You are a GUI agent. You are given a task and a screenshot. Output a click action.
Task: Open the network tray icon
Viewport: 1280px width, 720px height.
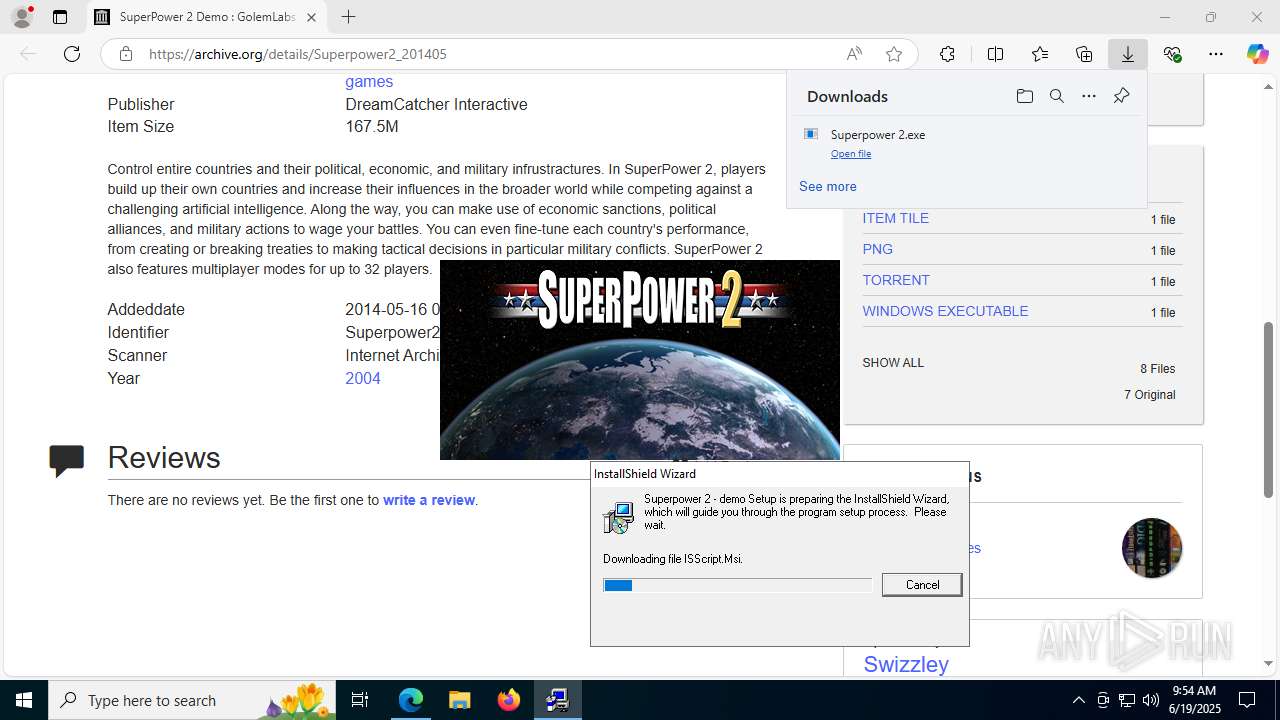(1127, 700)
